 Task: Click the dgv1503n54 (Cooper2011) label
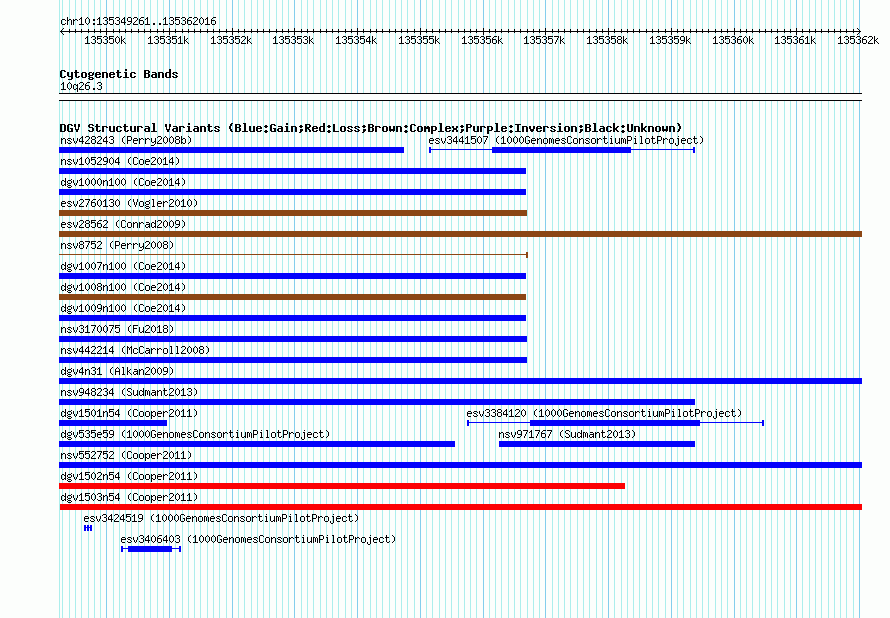point(129,497)
